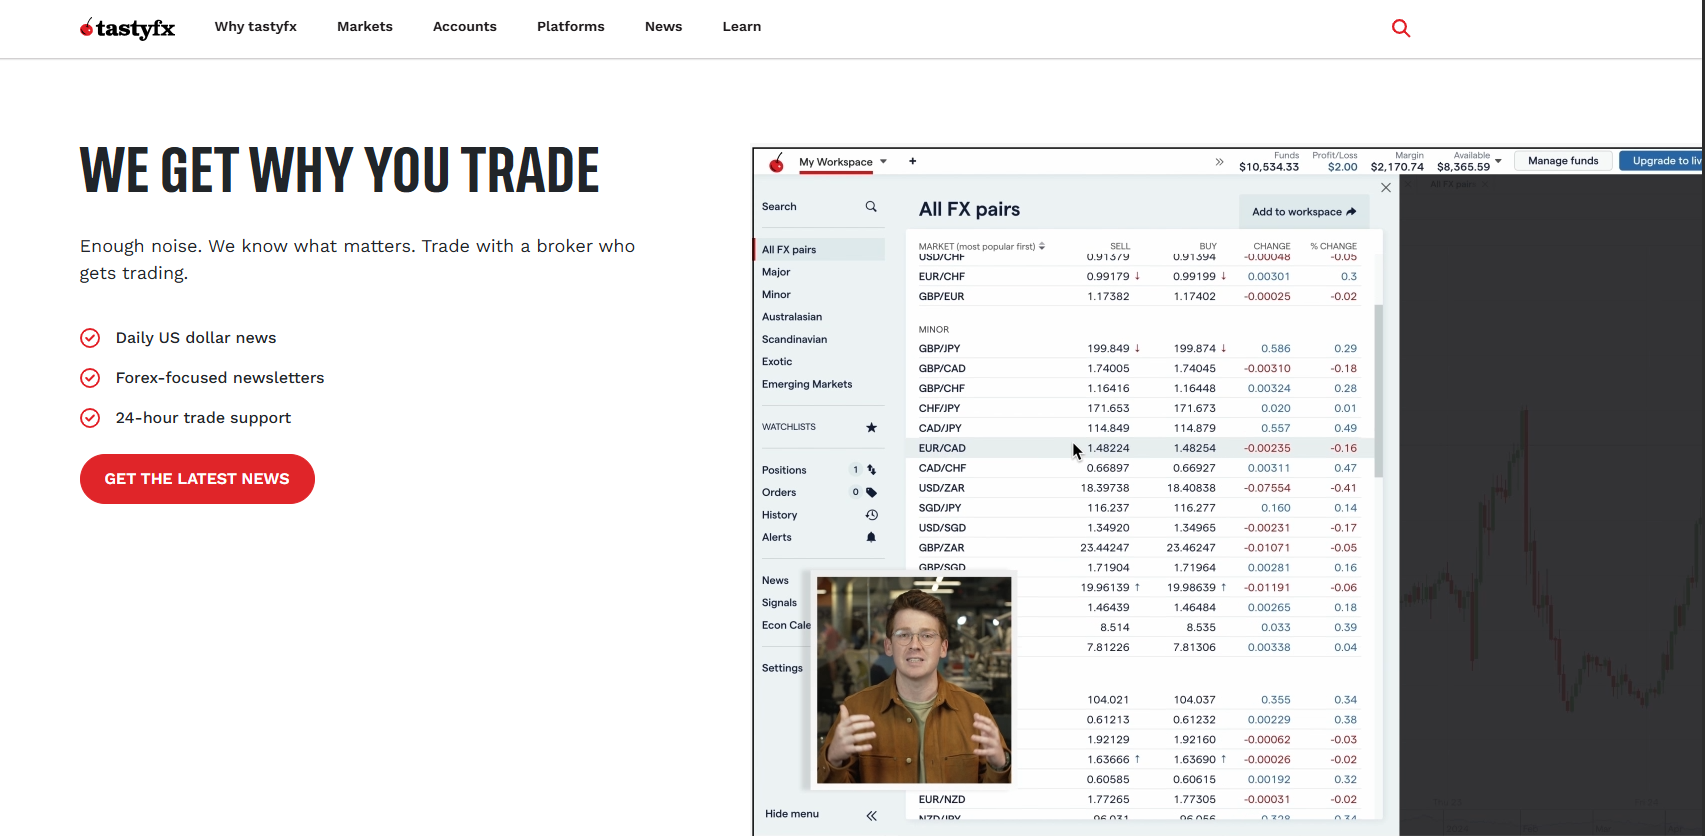The width and height of the screenshot is (1705, 836).
Task: Click the presenter video thumbnail
Action: pyautogui.click(x=913, y=680)
